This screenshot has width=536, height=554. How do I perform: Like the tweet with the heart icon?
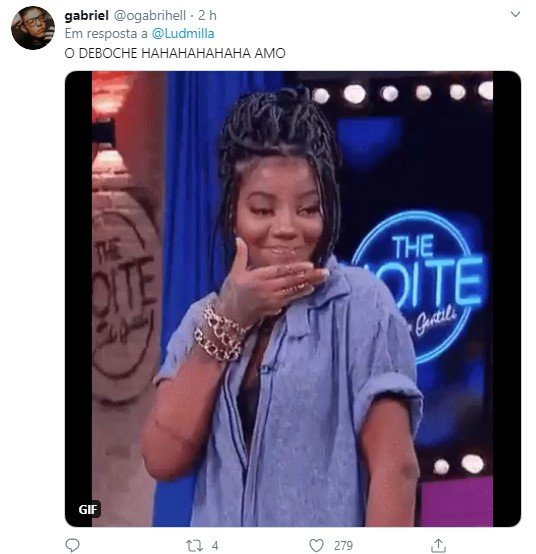(317, 545)
